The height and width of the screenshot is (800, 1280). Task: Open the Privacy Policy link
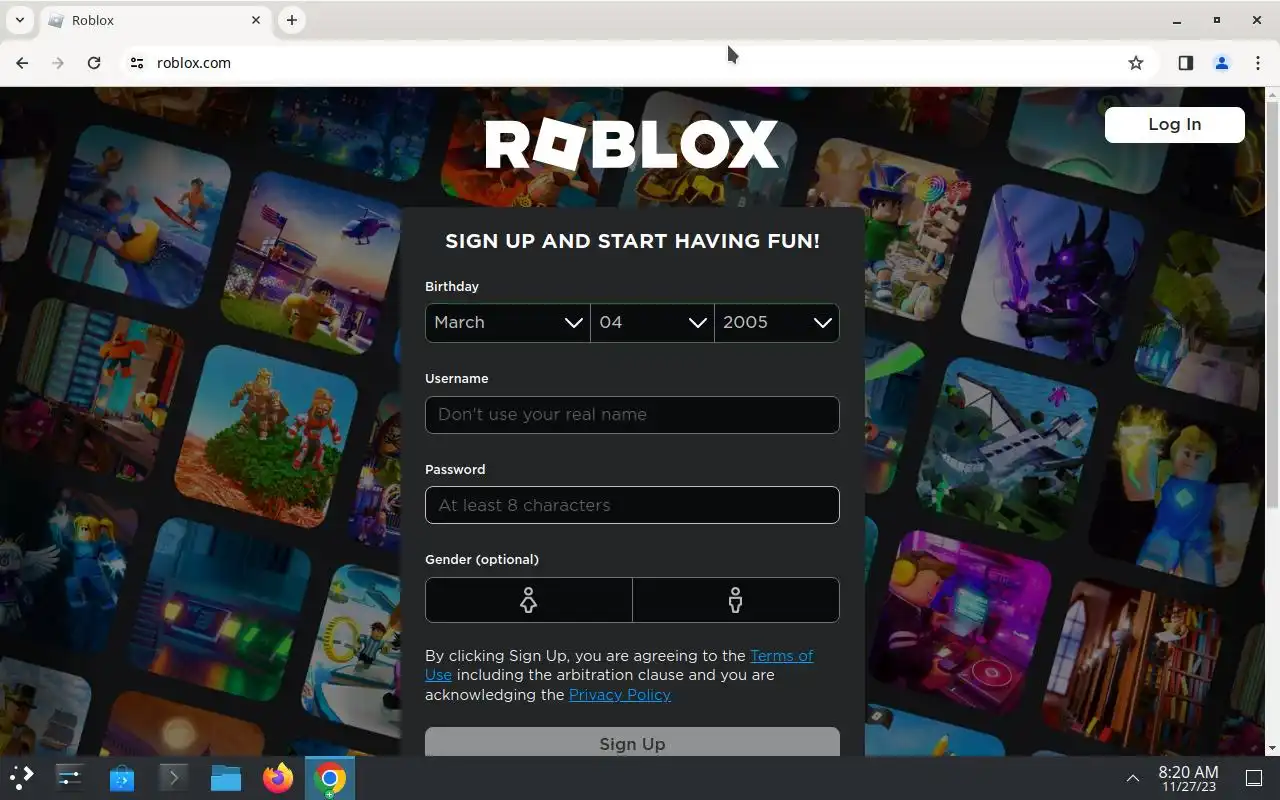(620, 695)
